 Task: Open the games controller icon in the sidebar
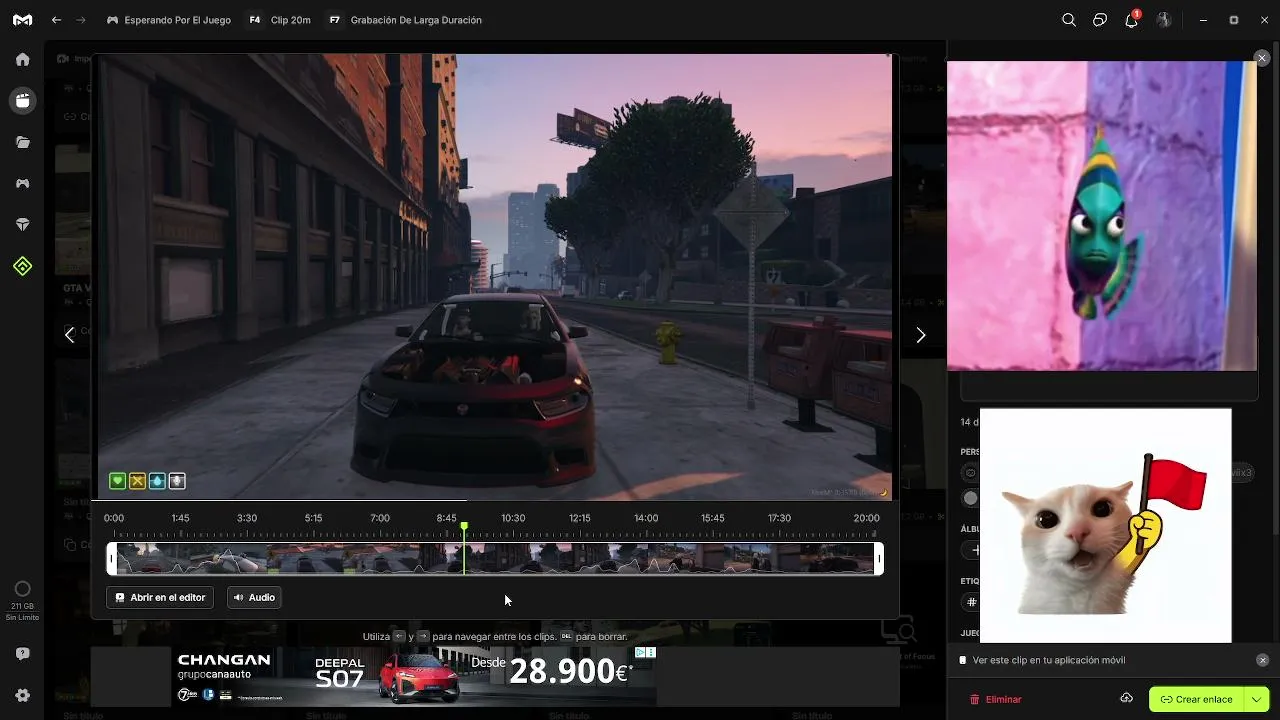[x=22, y=184]
